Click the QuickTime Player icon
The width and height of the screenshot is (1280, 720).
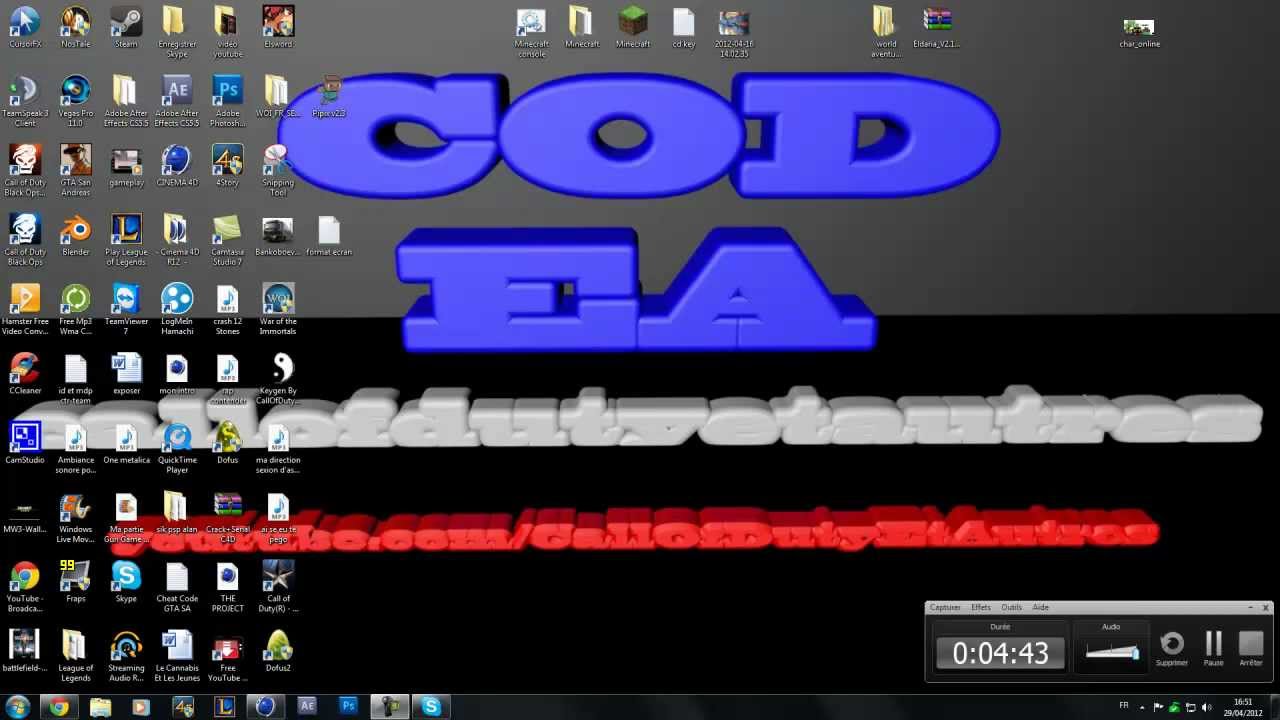point(177,446)
